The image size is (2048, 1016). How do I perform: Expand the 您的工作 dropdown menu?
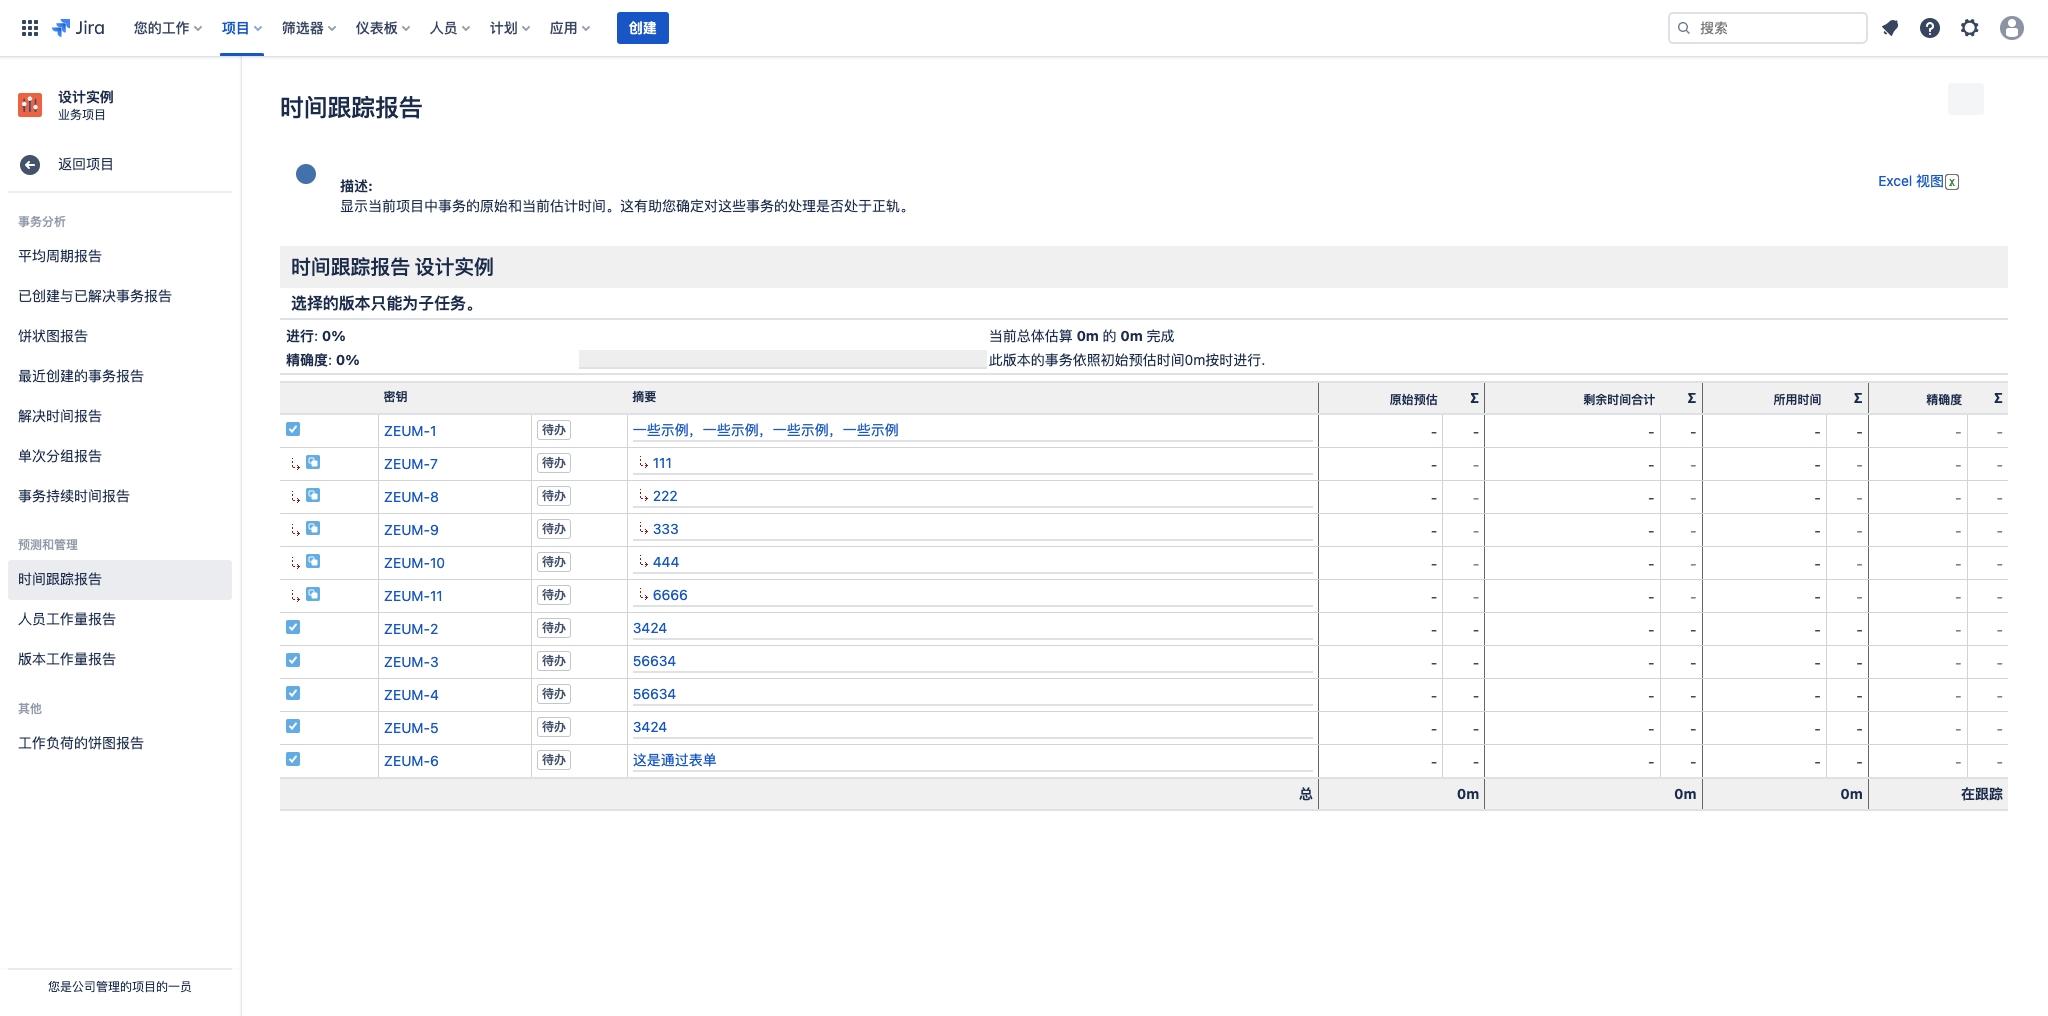pyautogui.click(x=168, y=28)
